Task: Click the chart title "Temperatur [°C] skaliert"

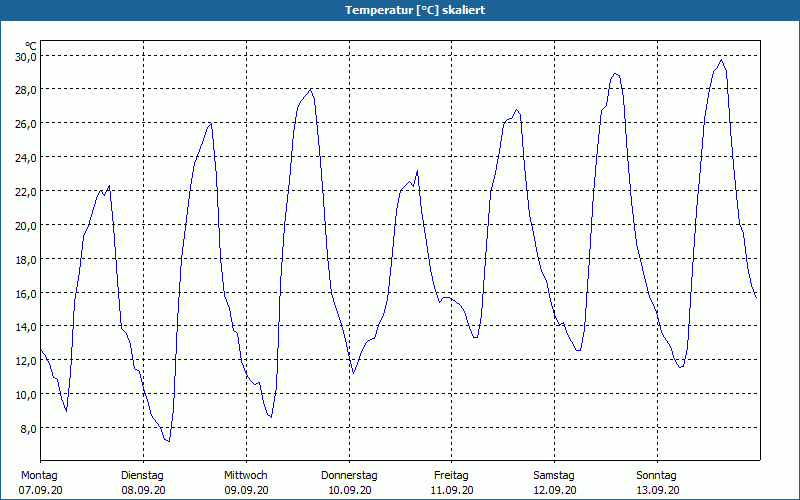Action: tap(415, 10)
